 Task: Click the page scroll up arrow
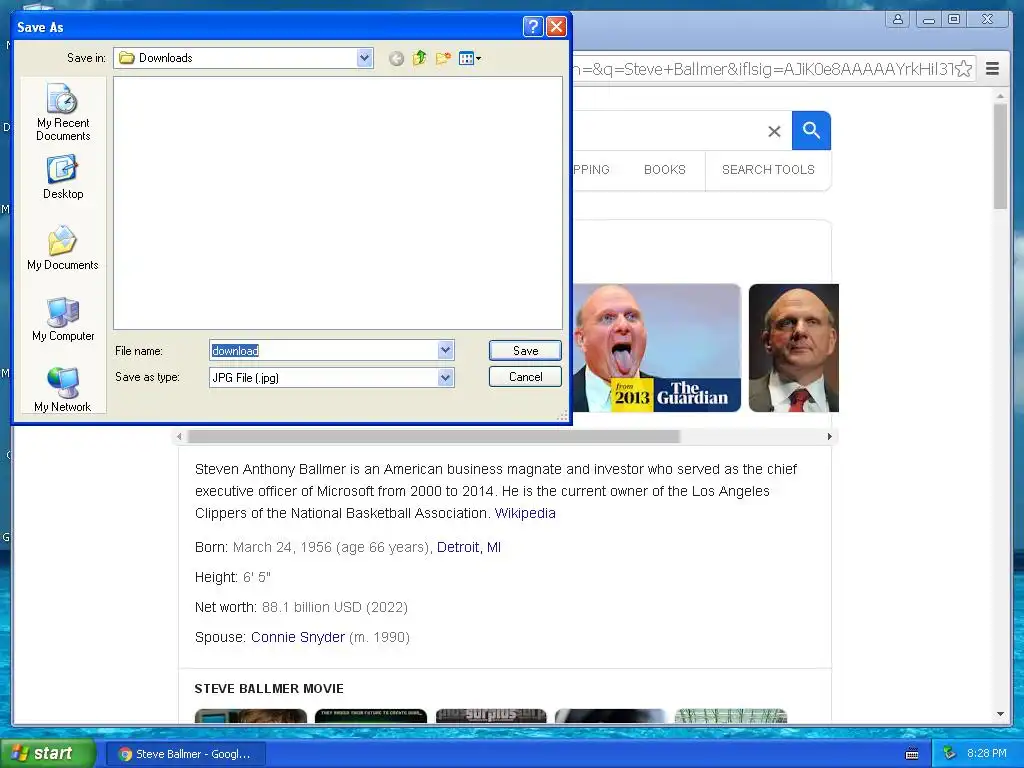click(x=1000, y=96)
